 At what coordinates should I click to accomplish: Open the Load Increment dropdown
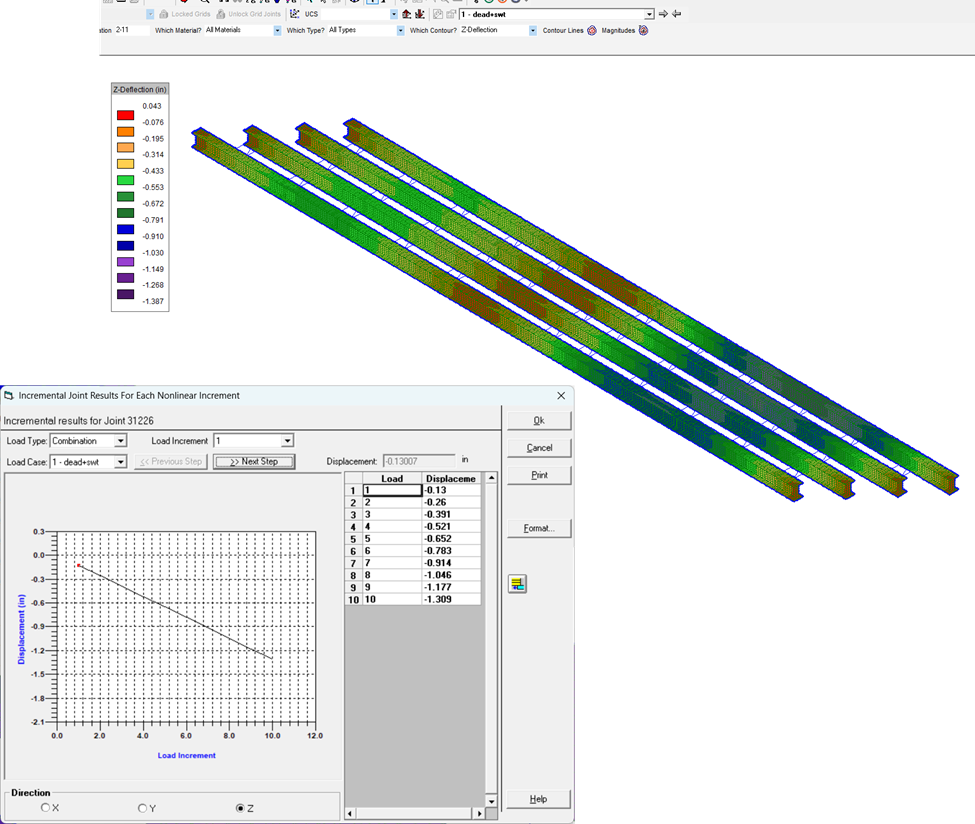tap(287, 441)
